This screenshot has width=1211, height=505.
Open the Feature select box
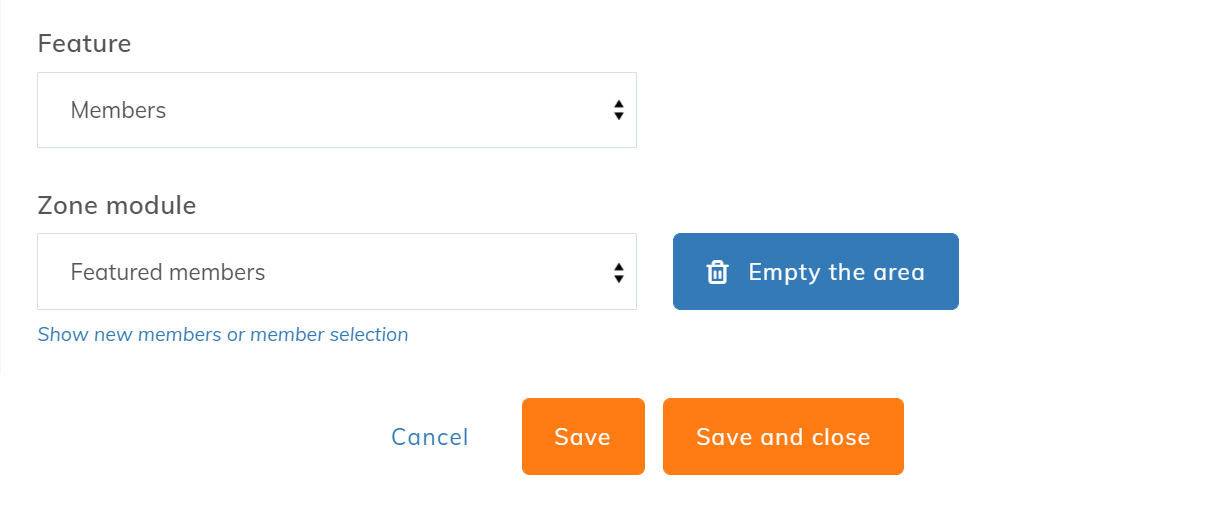tap(336, 110)
